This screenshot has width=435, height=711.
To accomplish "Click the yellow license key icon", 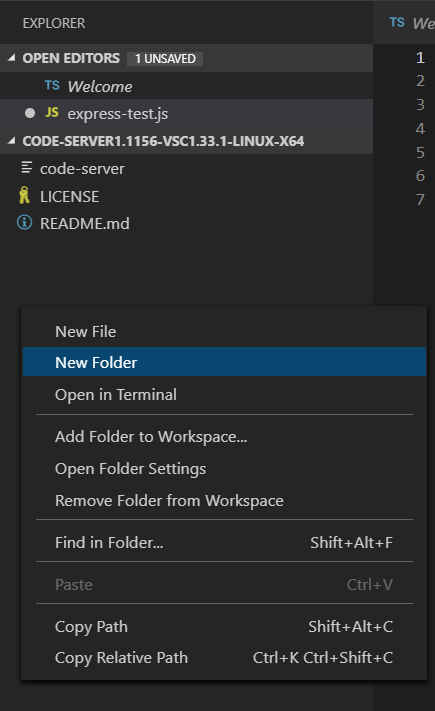I will point(24,195).
